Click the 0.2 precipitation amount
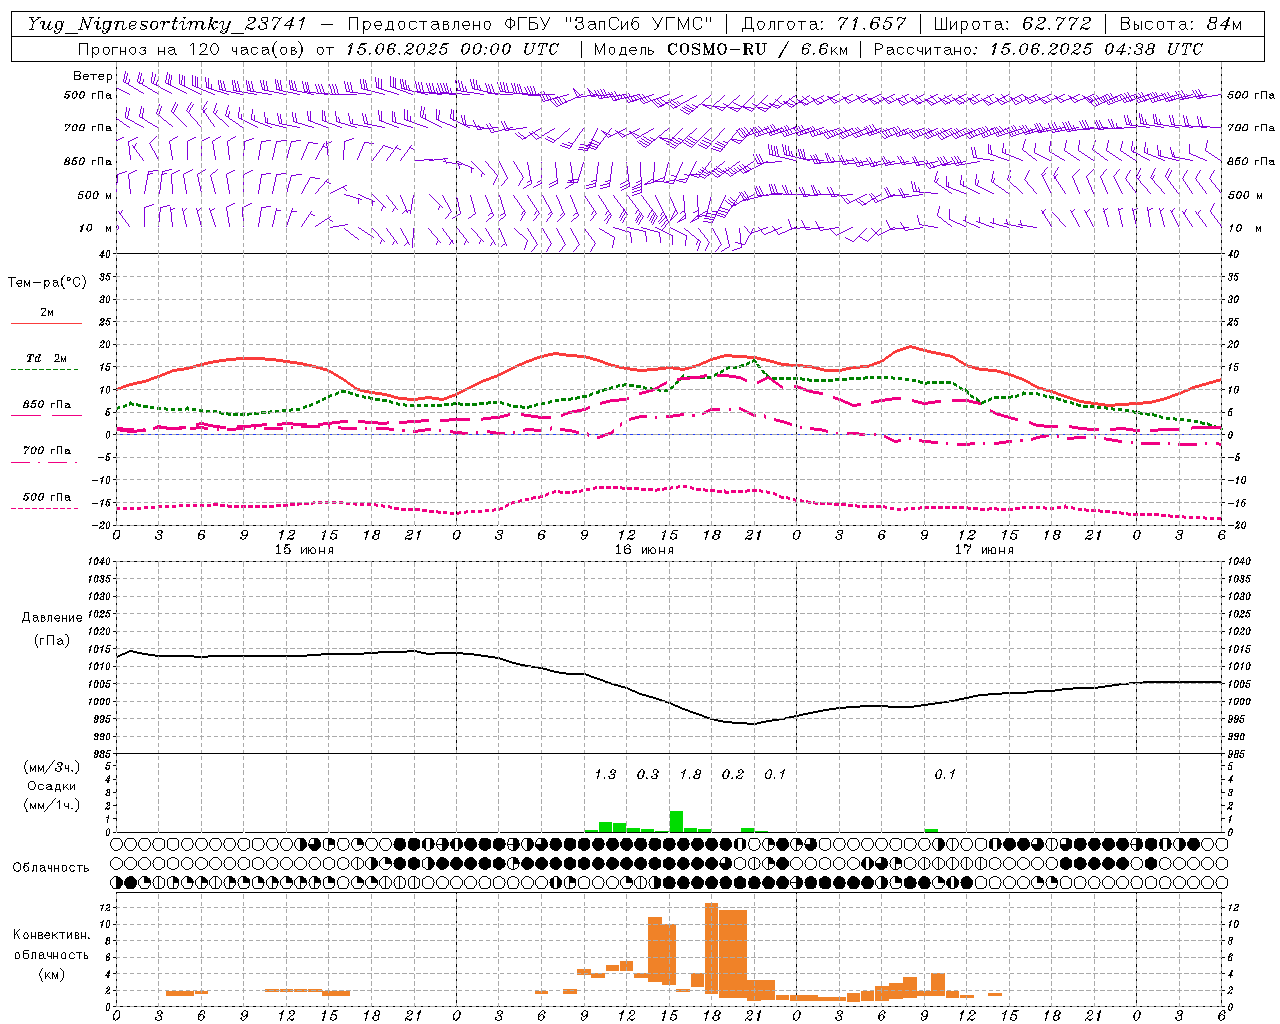 (x=733, y=775)
